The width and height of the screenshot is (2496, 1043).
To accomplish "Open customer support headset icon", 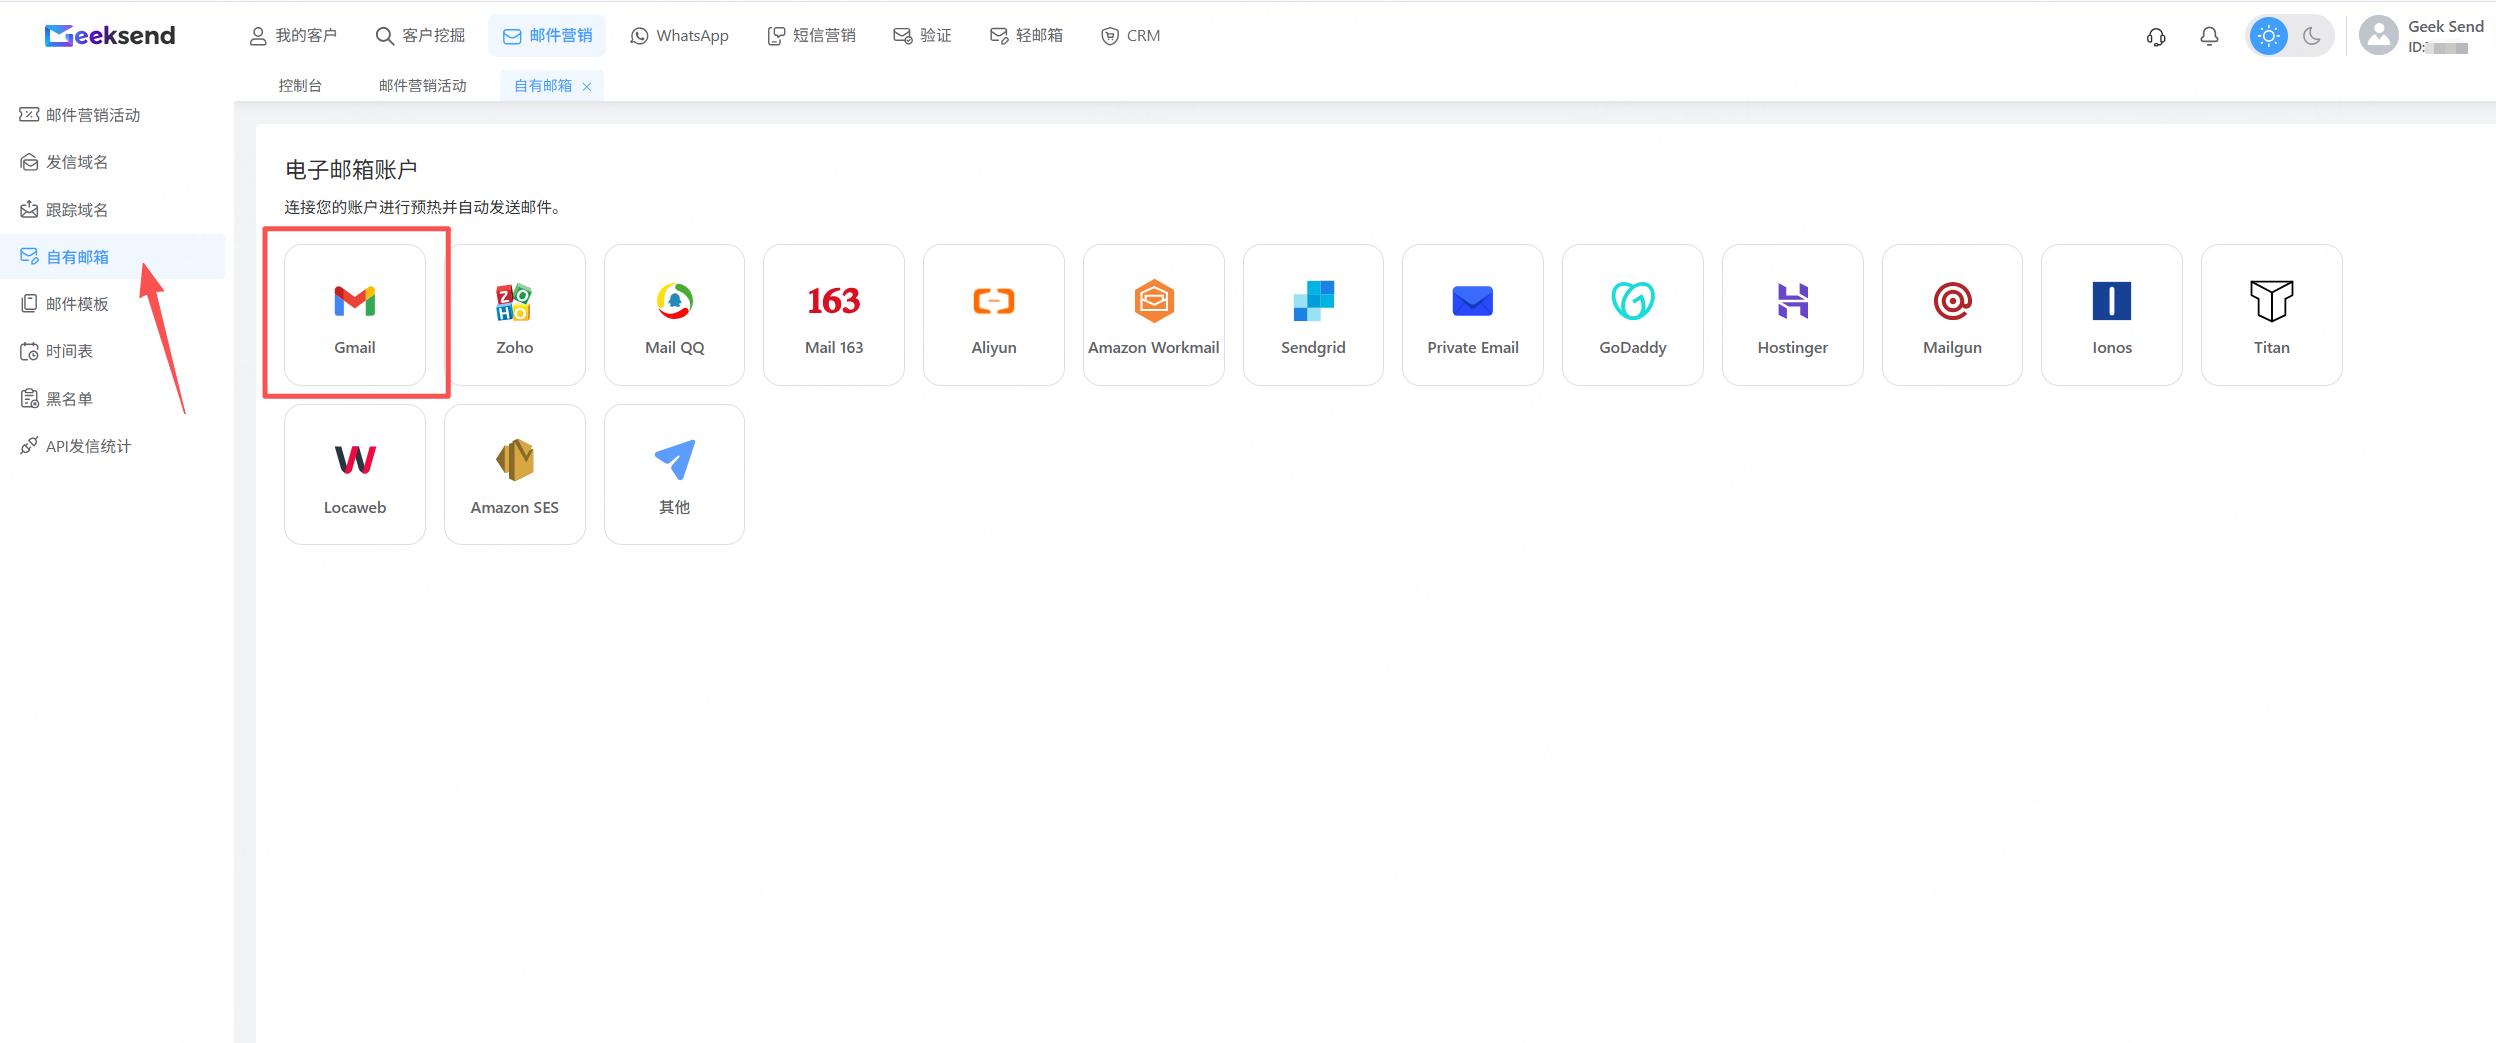I will [2156, 37].
